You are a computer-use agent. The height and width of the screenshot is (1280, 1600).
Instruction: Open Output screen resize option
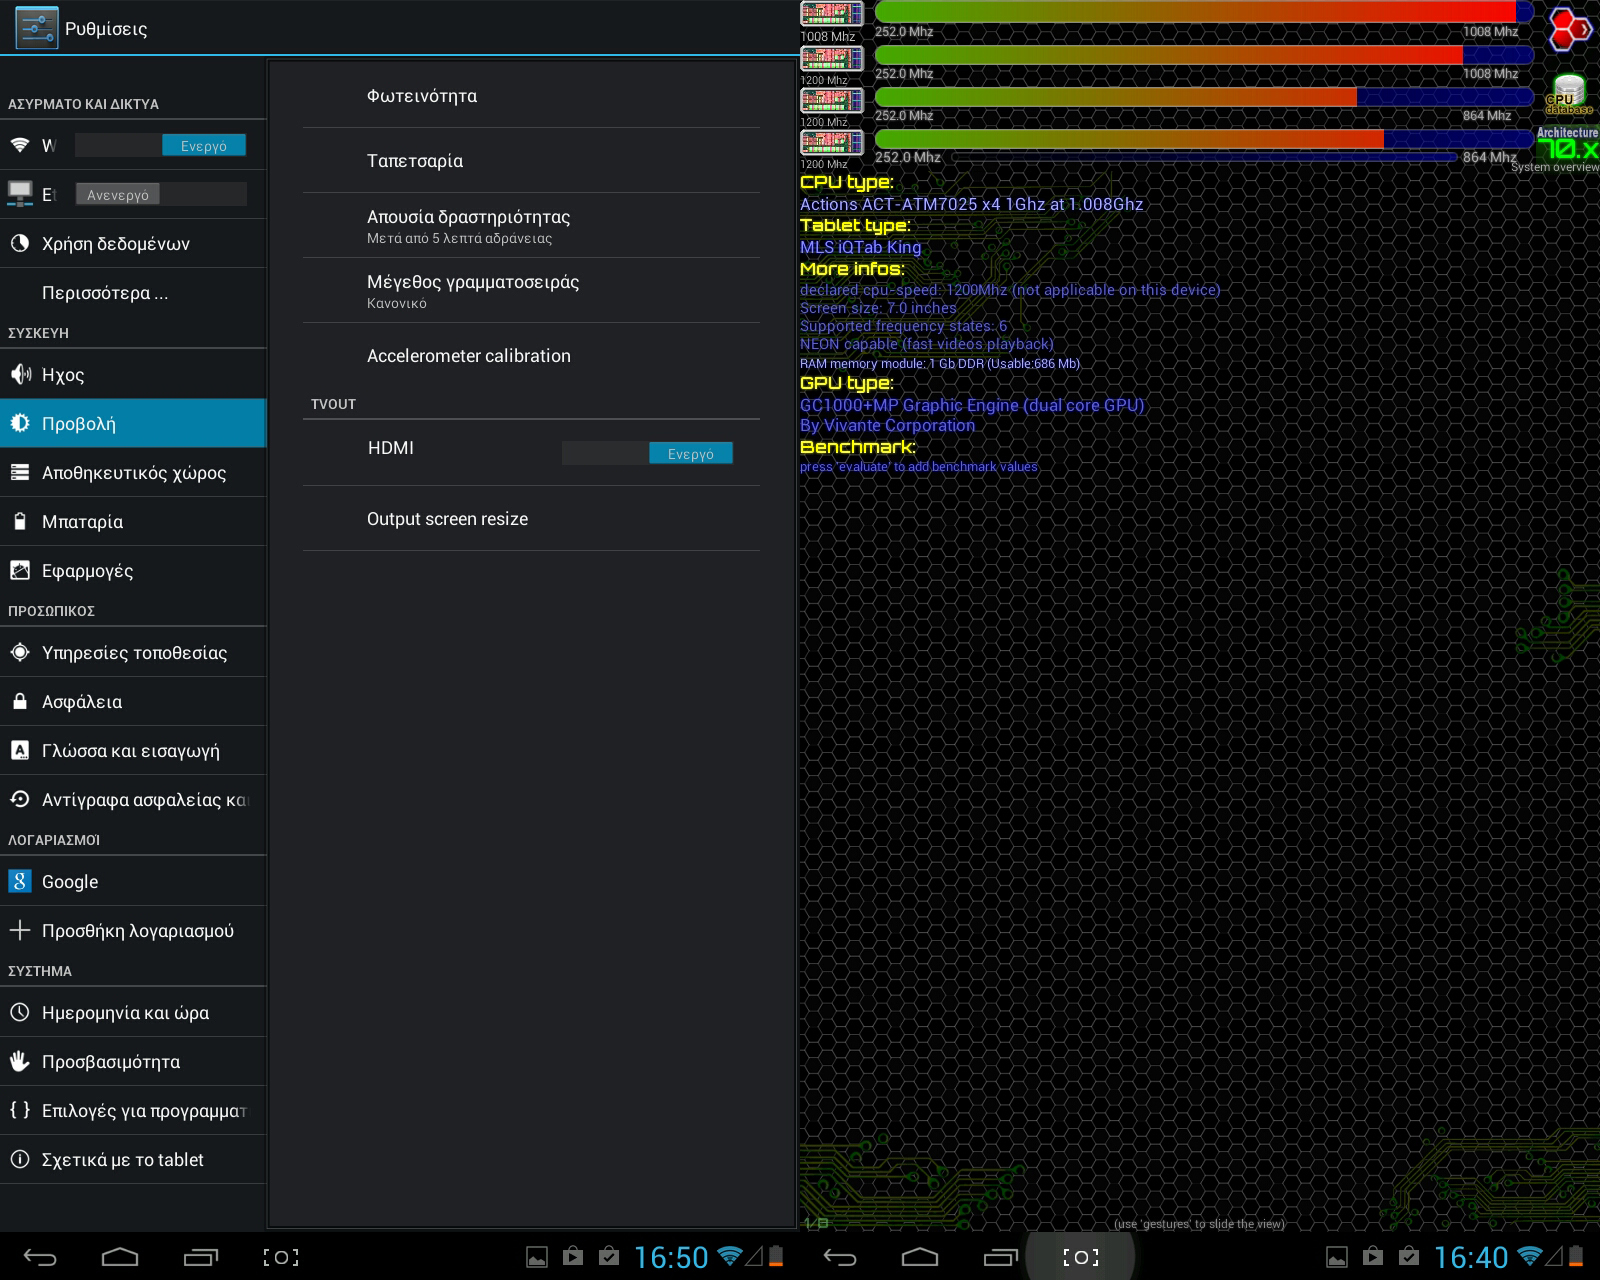(531, 519)
